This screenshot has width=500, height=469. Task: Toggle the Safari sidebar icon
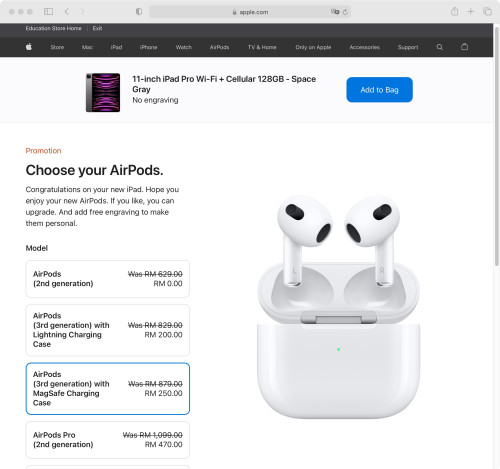point(48,12)
